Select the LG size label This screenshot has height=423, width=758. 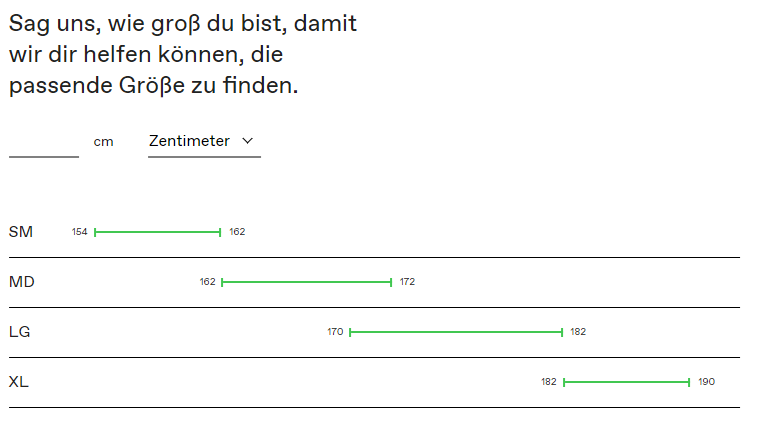(x=20, y=332)
